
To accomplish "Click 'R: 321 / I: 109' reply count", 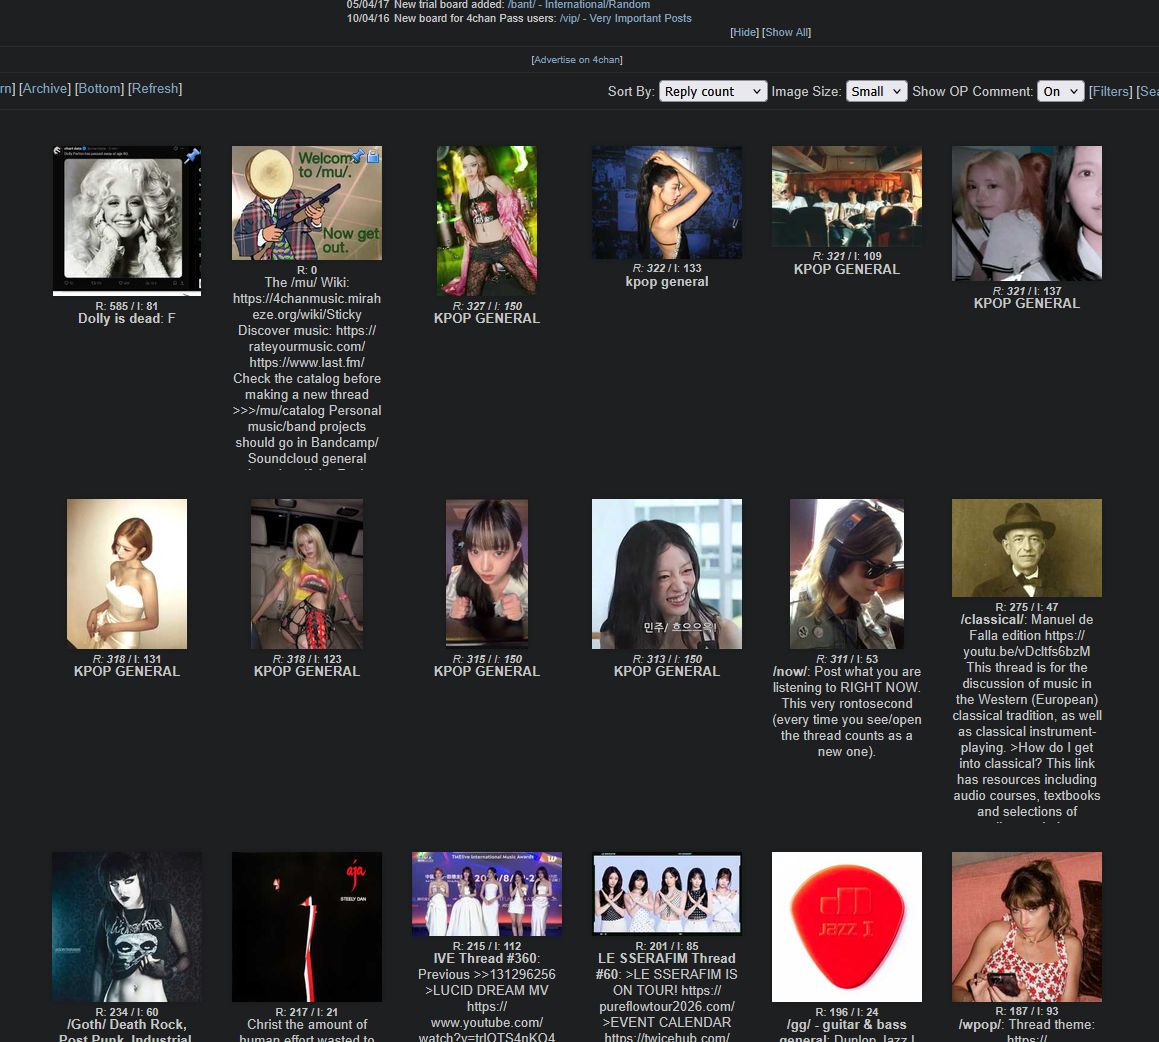I will (x=846, y=256).
